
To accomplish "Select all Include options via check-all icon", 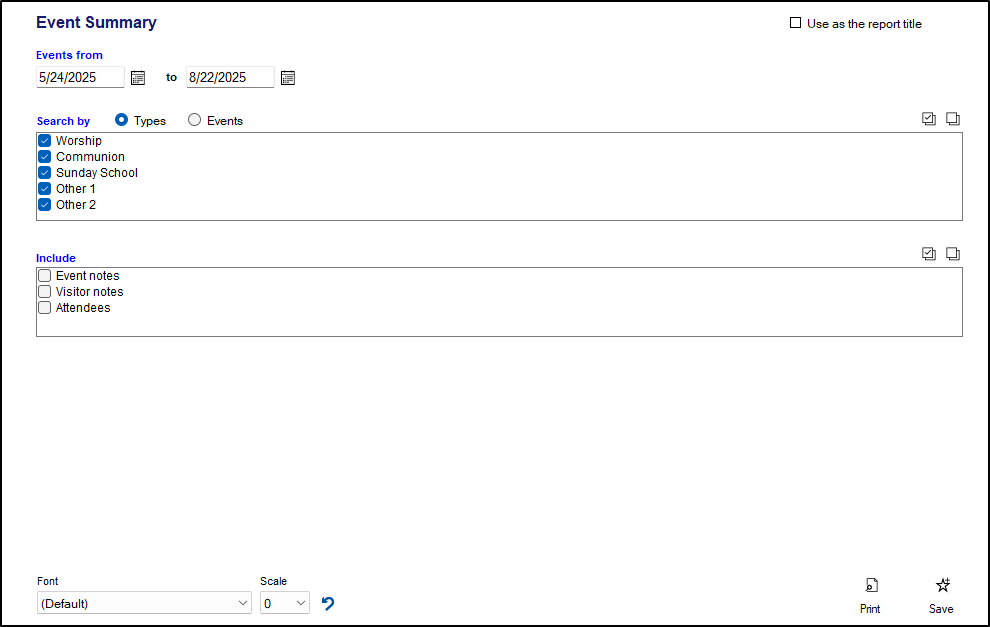I will click(928, 253).
